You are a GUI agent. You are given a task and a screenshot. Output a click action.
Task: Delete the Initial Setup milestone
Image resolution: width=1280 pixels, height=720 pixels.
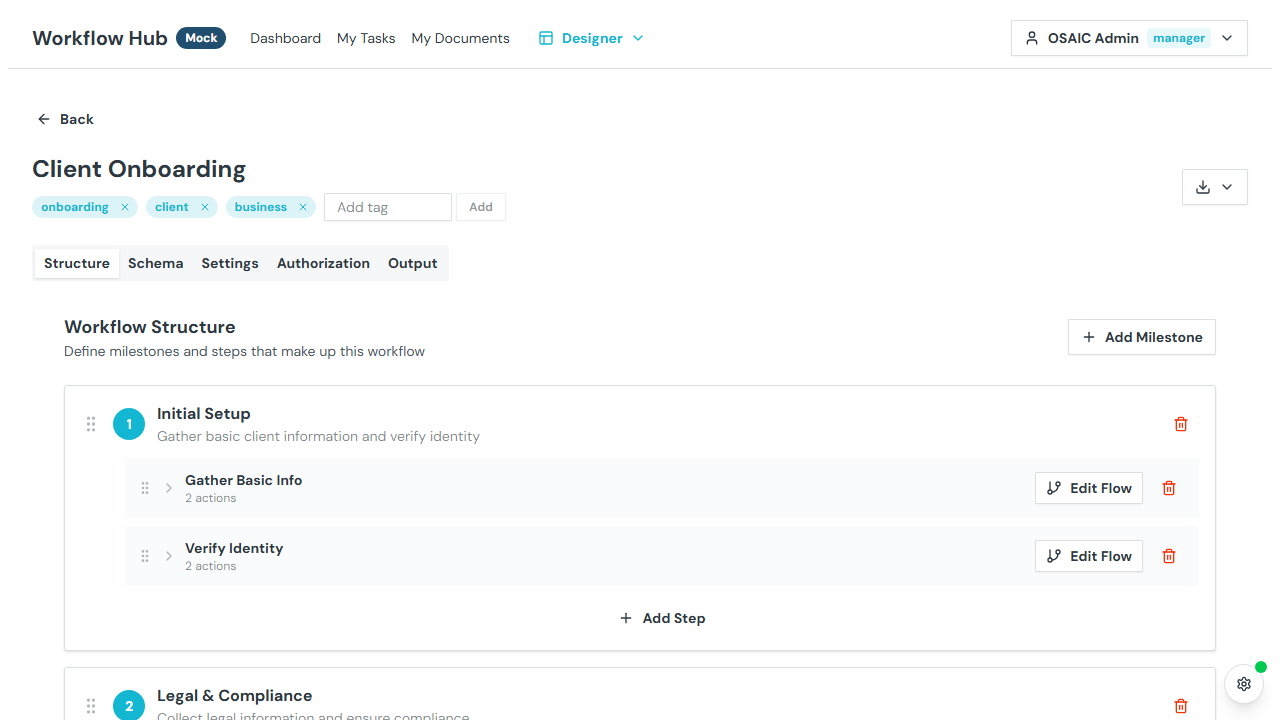[x=1180, y=424]
